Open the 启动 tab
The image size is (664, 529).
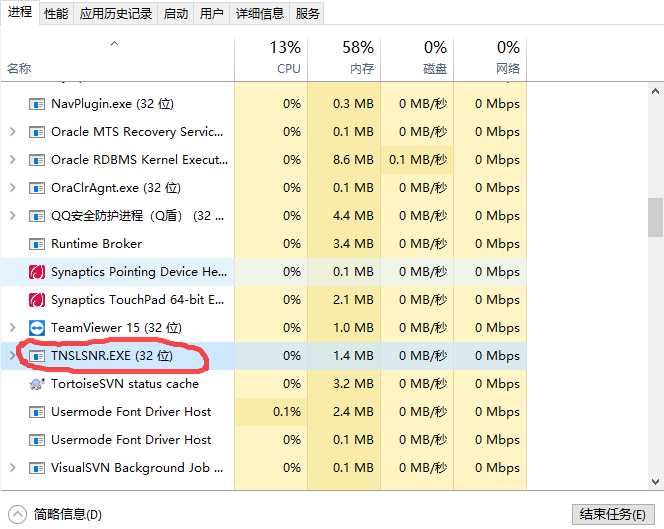coord(176,14)
